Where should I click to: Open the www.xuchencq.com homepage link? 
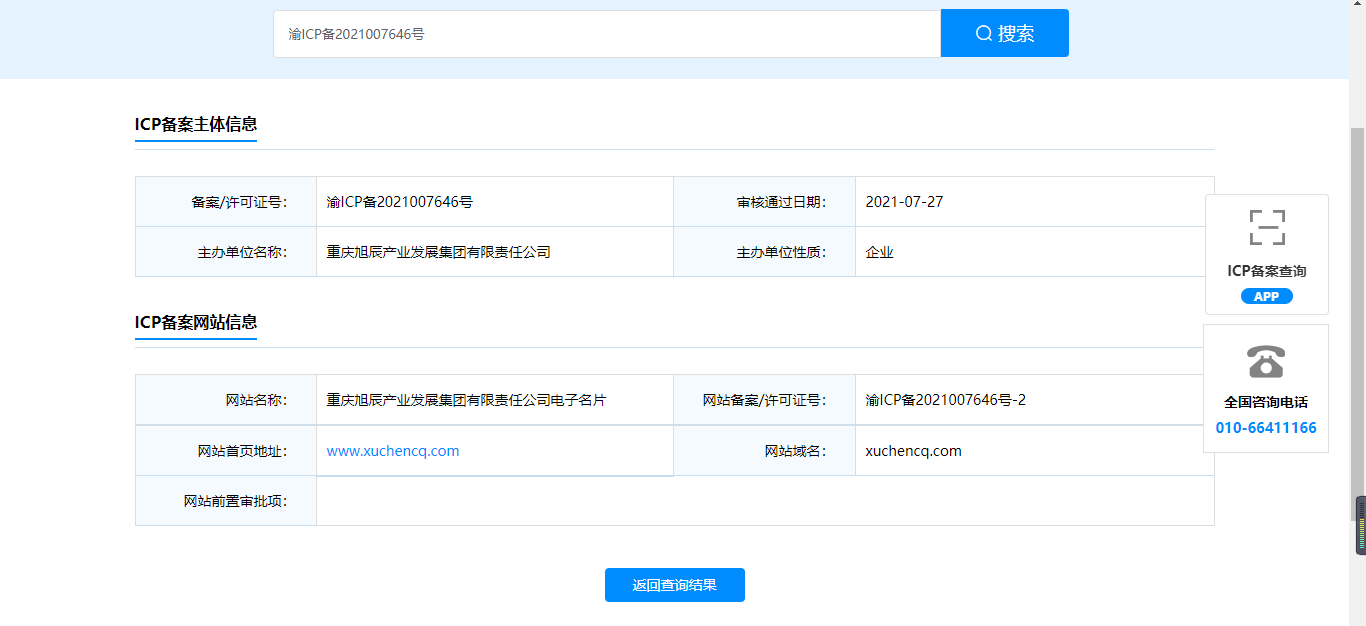393,451
